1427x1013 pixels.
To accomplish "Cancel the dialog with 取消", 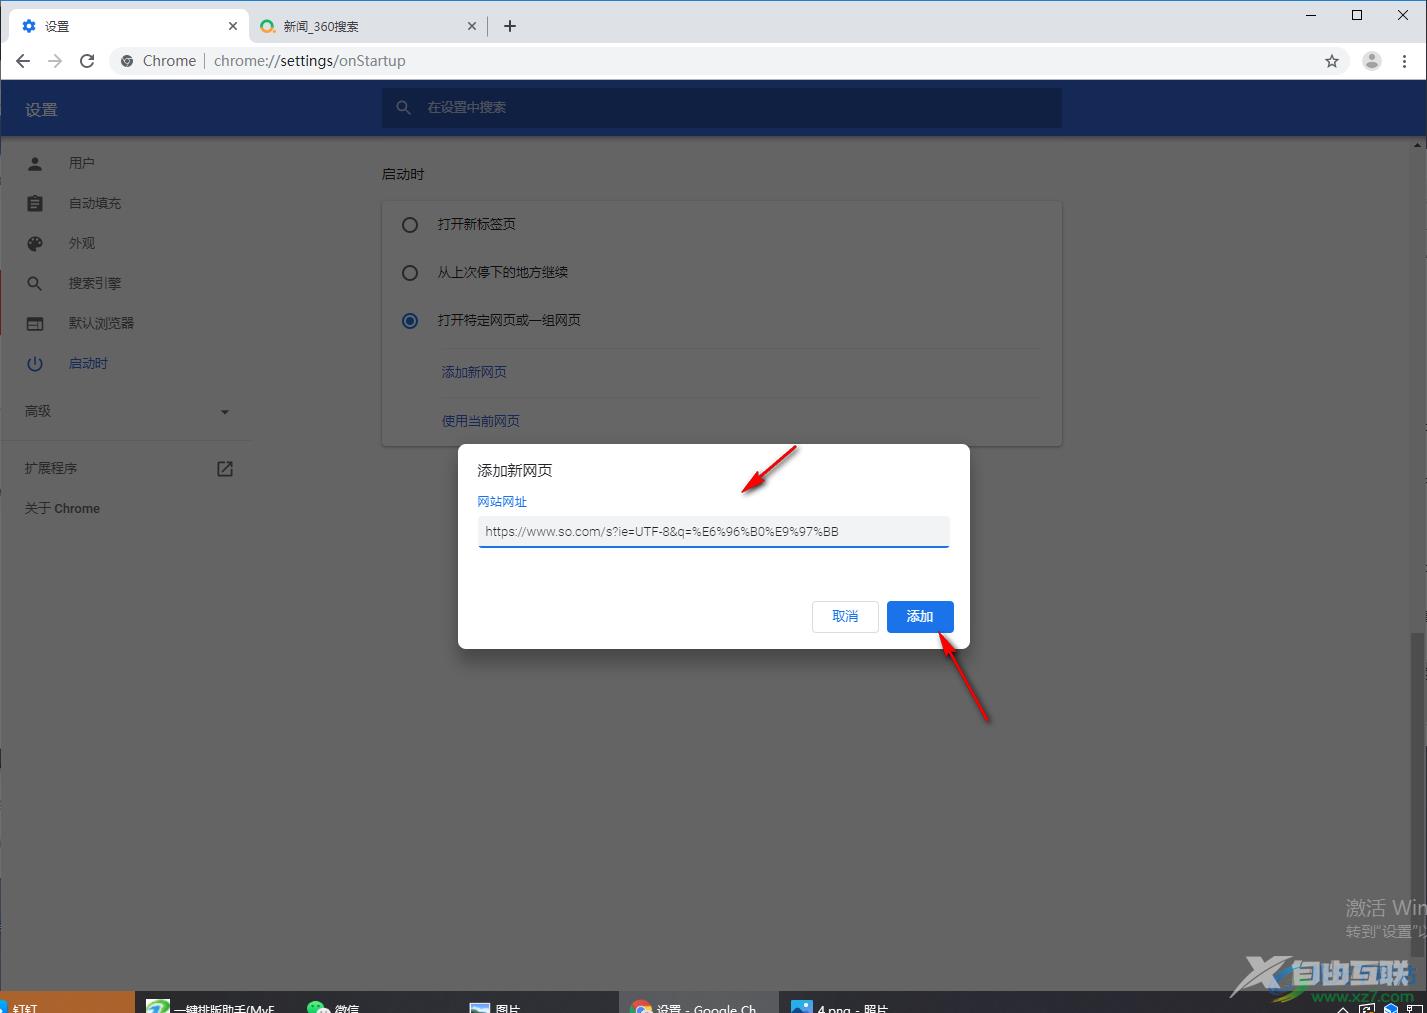I will click(845, 616).
